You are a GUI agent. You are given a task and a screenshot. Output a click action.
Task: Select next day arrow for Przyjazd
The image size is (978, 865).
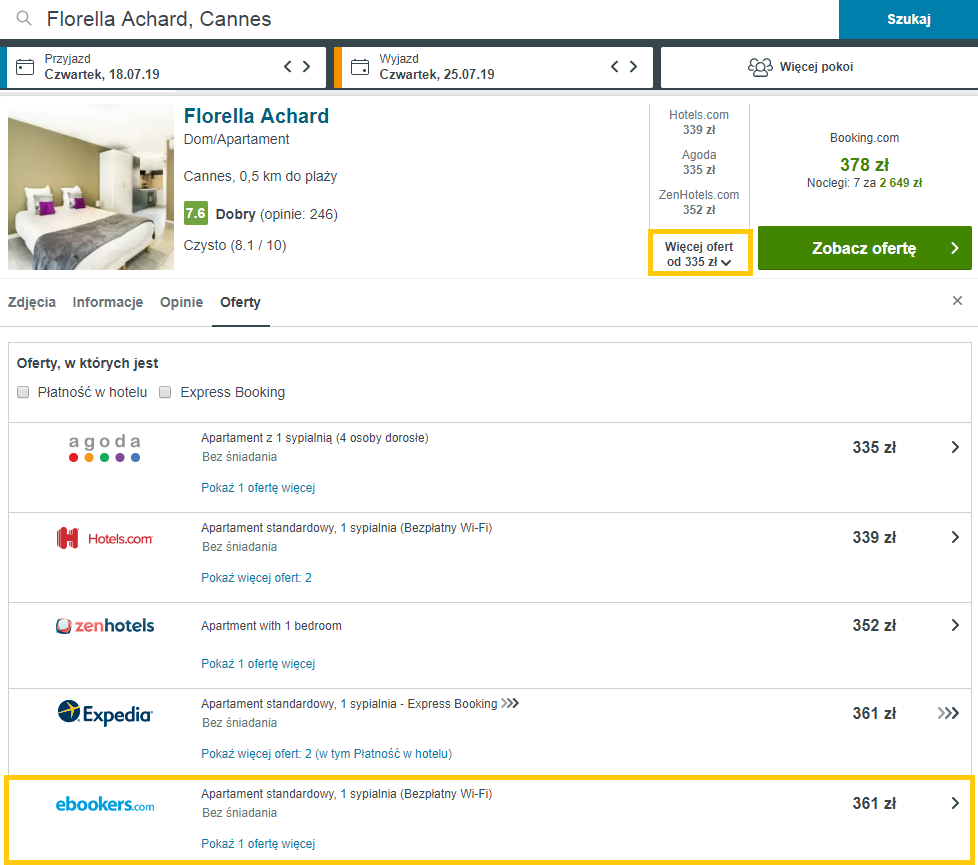click(306, 66)
